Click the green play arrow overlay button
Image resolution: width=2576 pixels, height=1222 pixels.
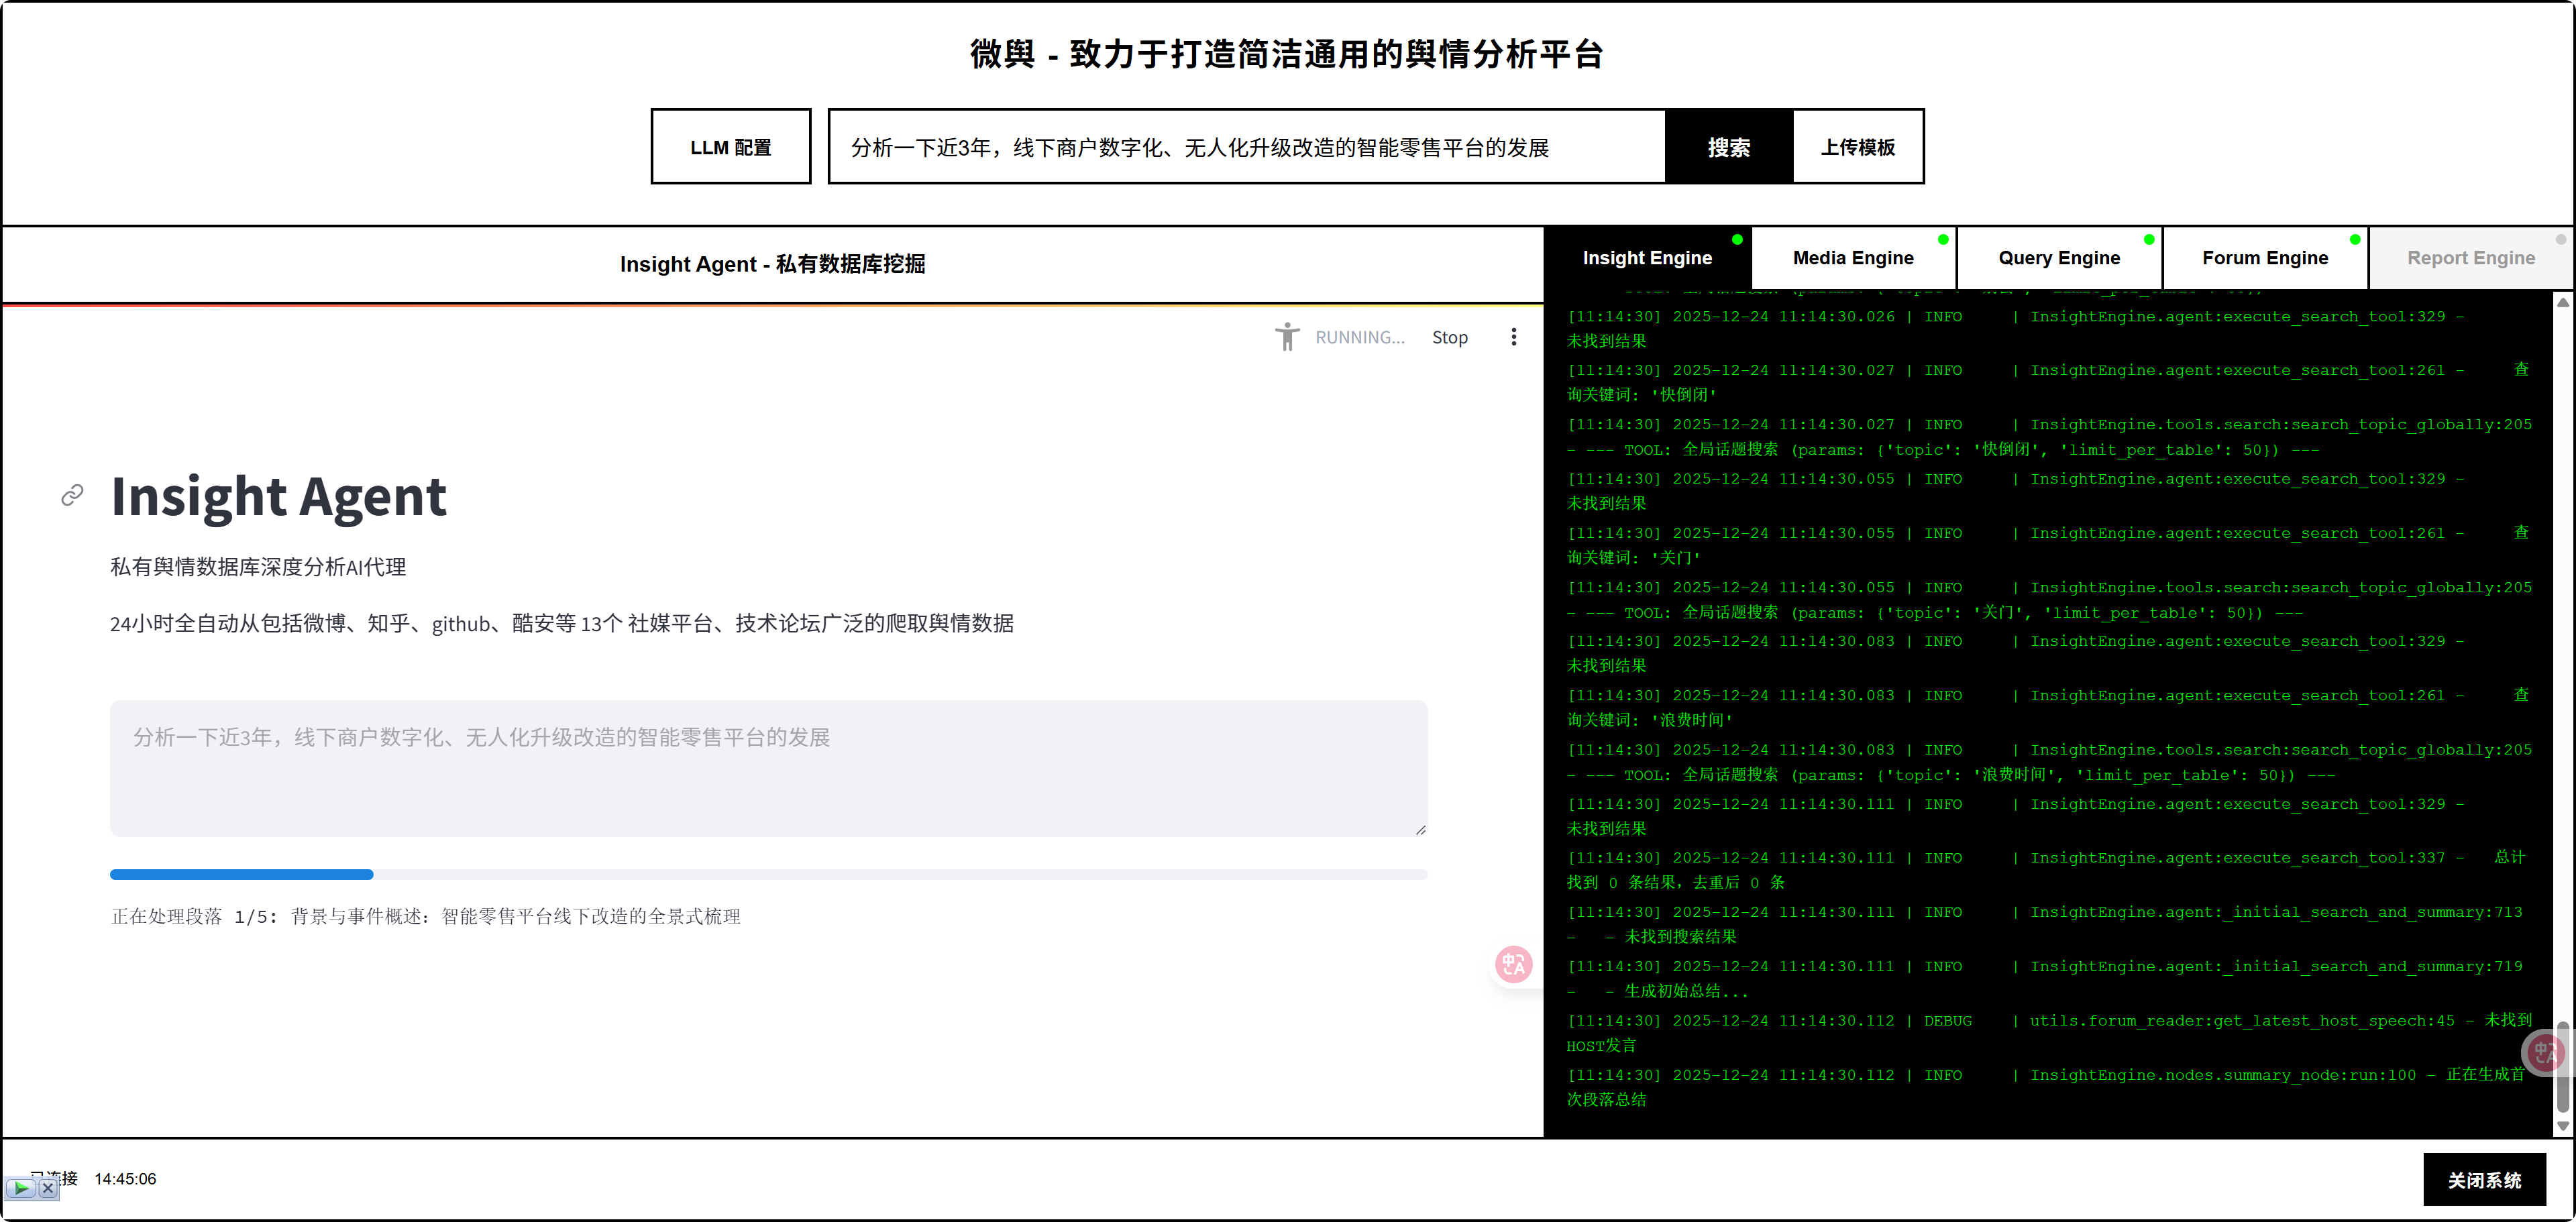tap(21, 1188)
